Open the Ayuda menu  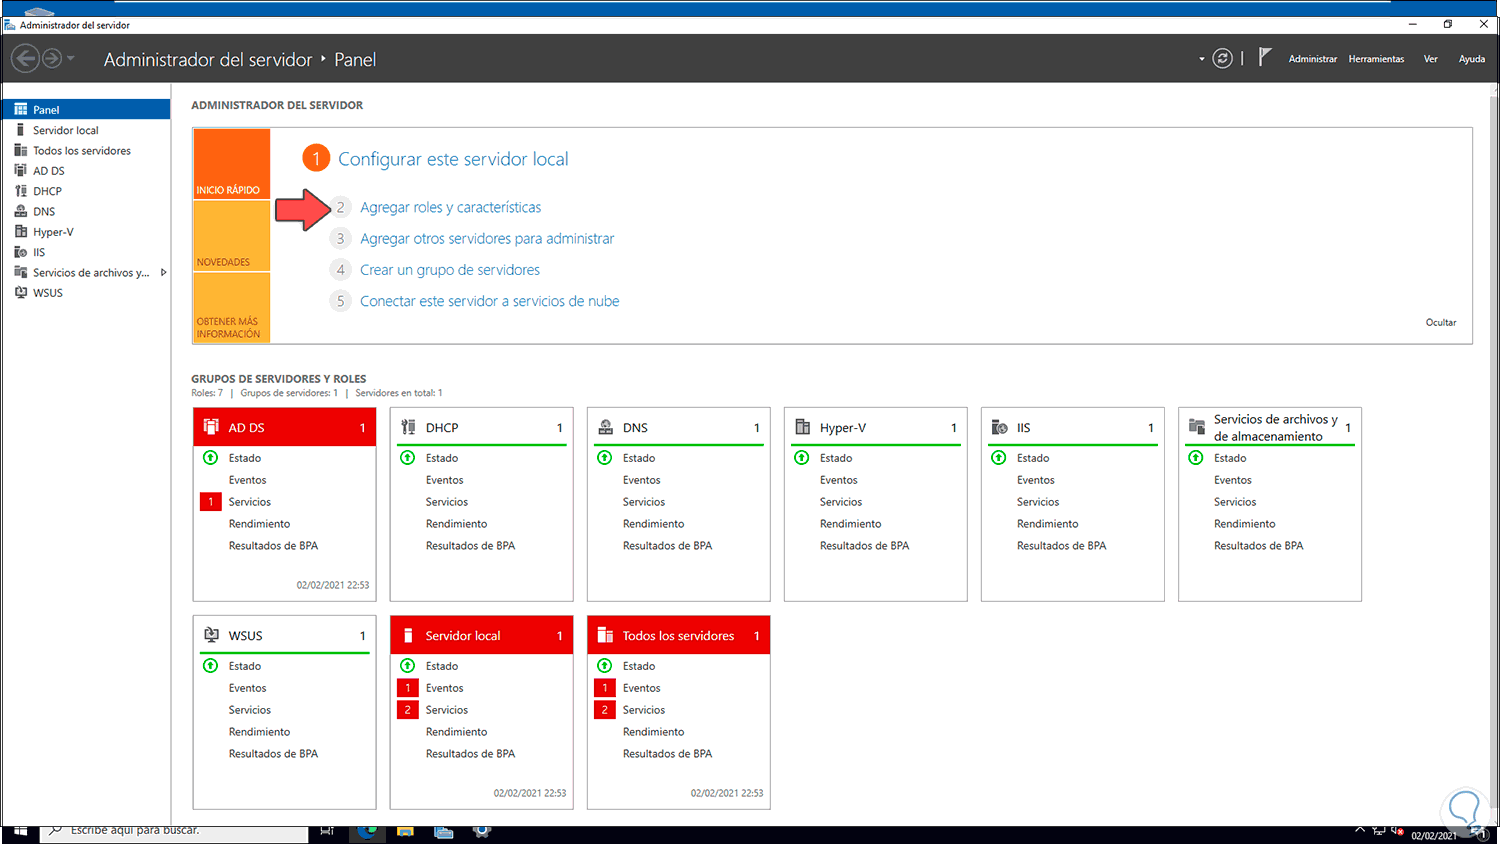click(x=1472, y=59)
